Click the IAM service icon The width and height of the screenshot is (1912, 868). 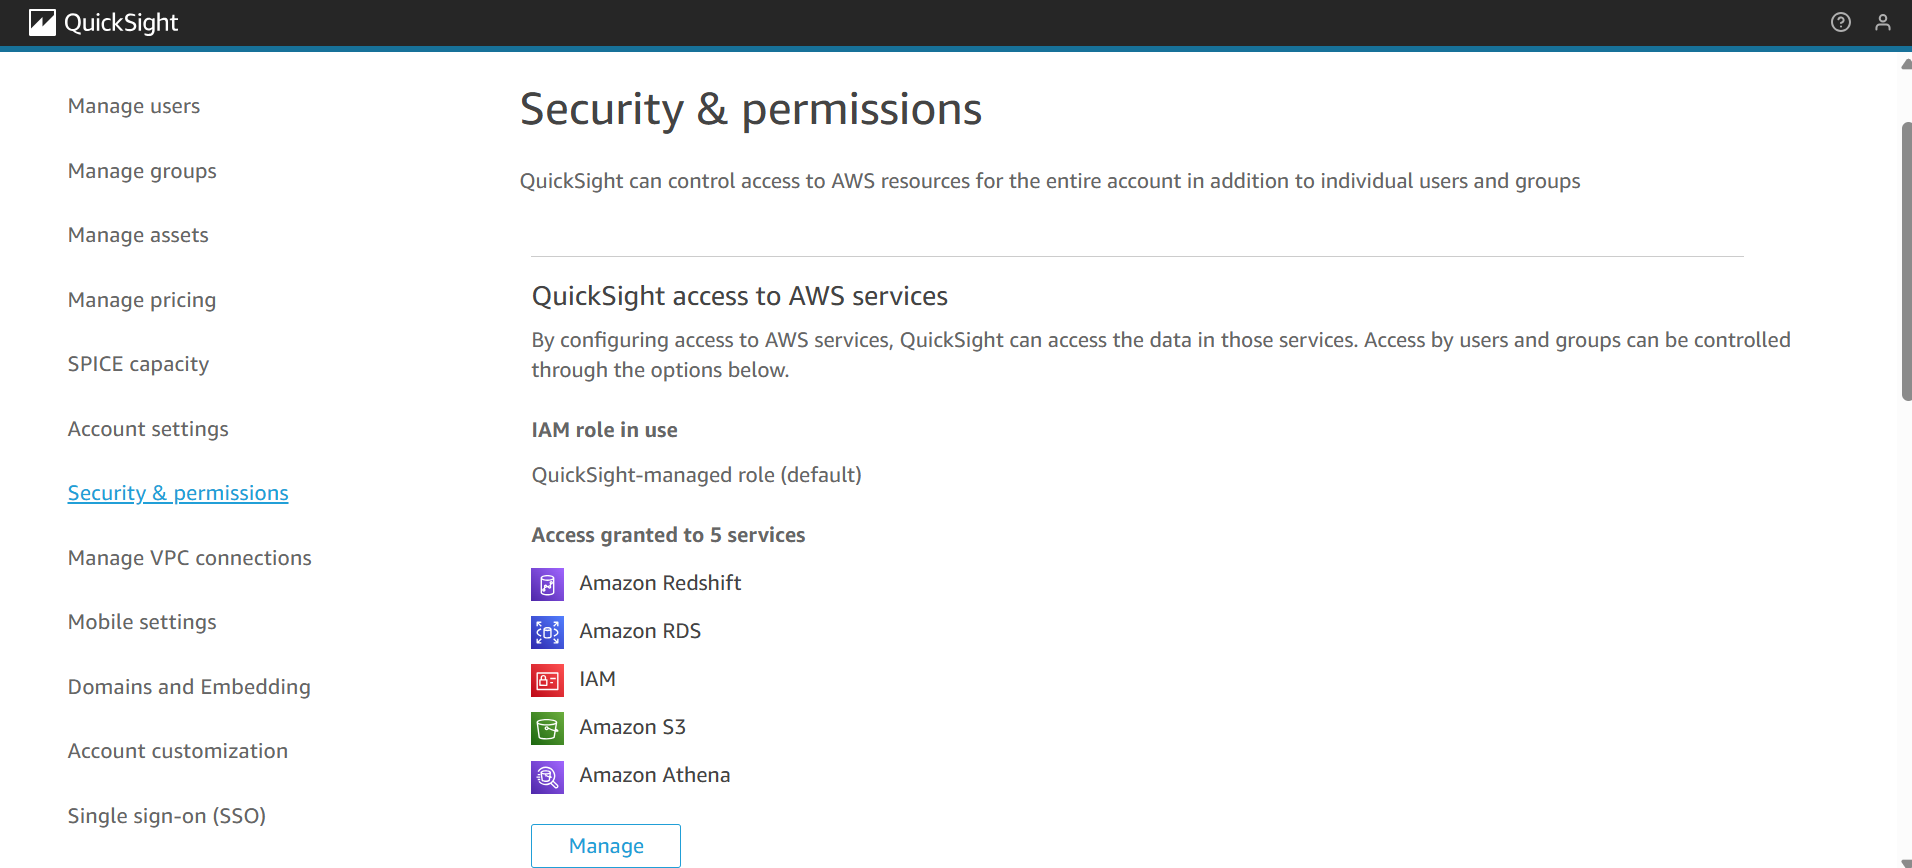[547, 680]
